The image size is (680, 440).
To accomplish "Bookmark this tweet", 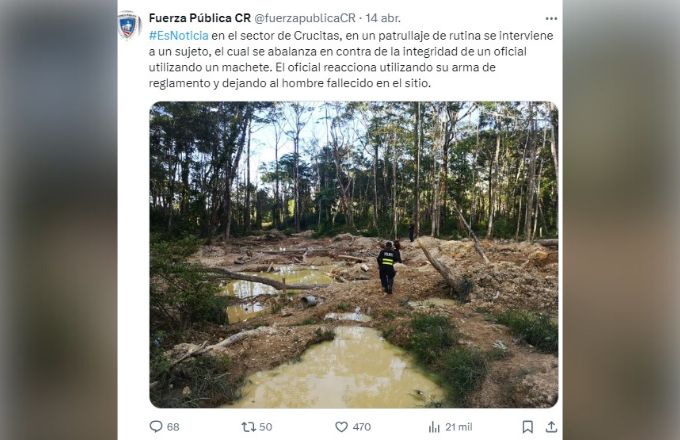I will [527, 426].
